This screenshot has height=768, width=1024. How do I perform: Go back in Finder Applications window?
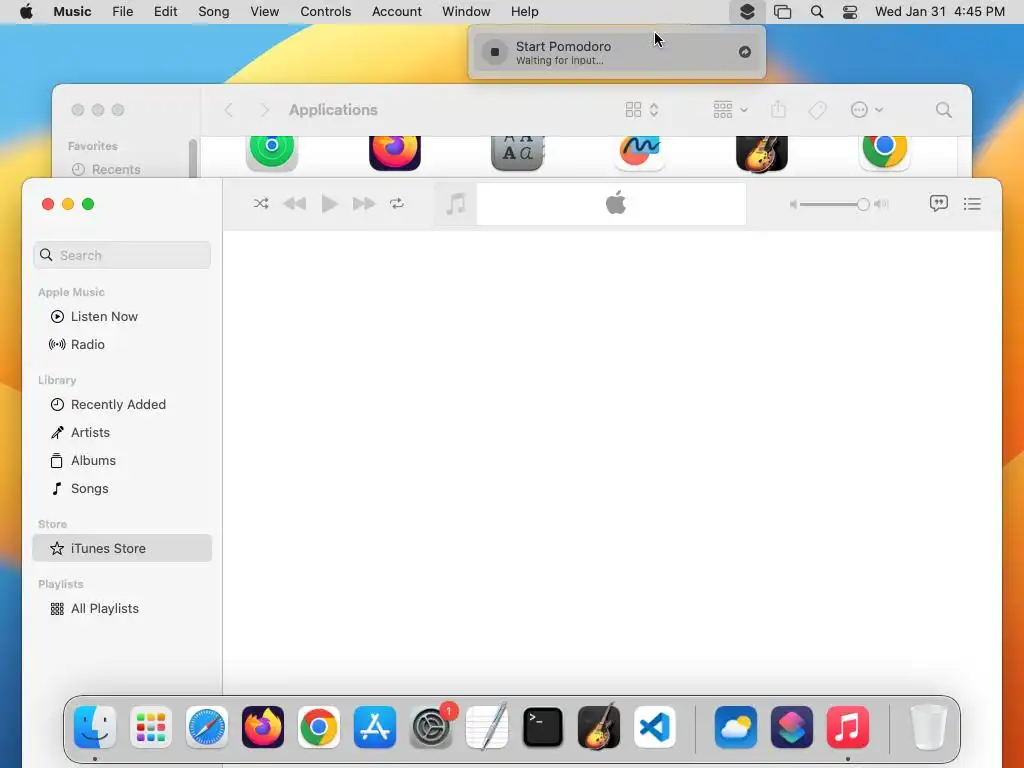[x=229, y=110]
